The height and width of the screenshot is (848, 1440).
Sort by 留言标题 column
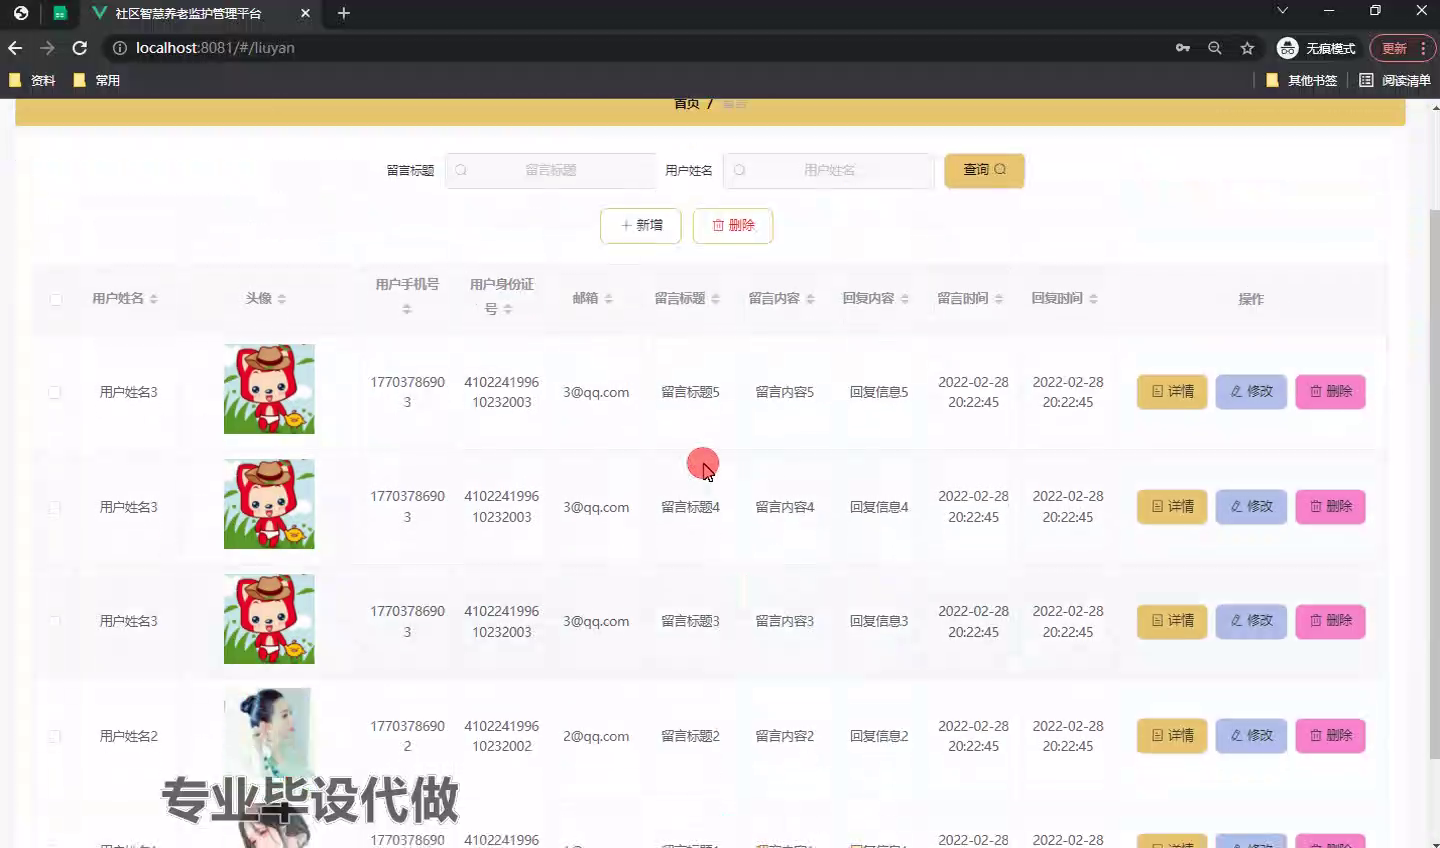[x=715, y=299]
